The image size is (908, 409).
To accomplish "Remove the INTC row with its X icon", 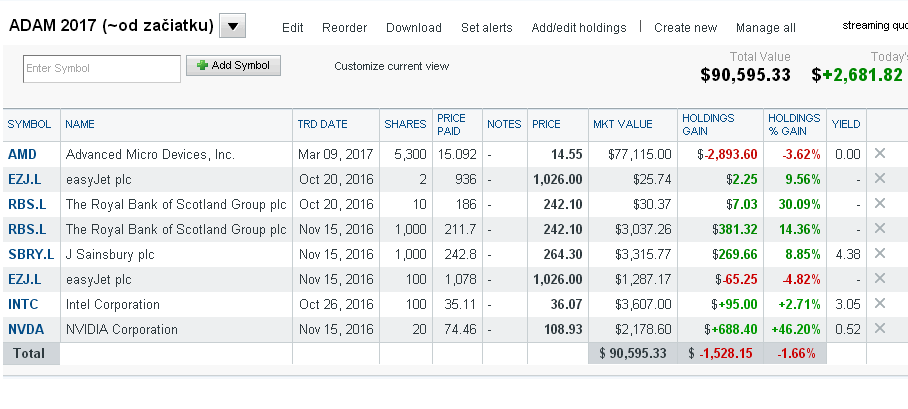I will tap(880, 304).
